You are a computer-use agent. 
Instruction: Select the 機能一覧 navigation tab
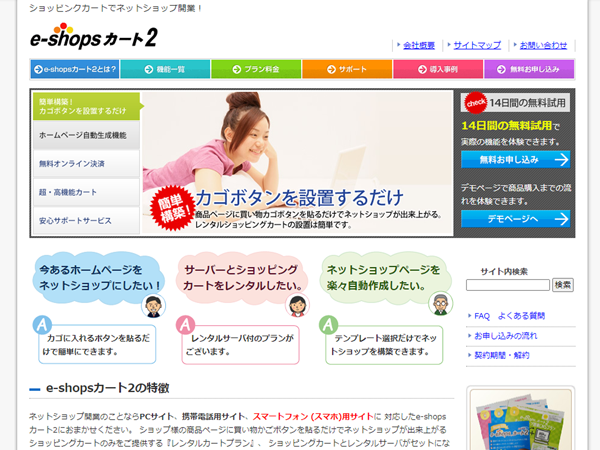[165, 69]
